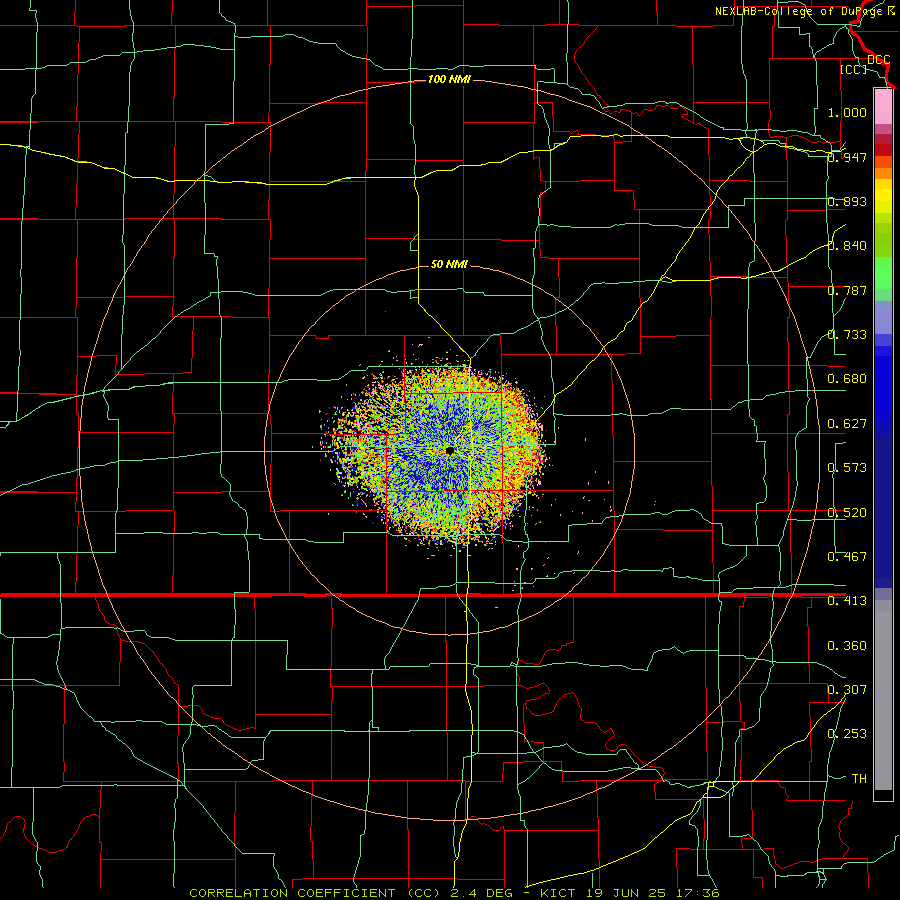This screenshot has width=900, height=900.
Task: Click the 0.360 legend value
Action: point(847,646)
